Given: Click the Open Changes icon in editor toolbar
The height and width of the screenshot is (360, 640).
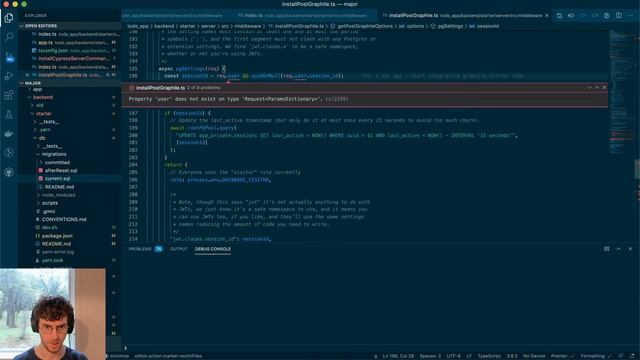Looking at the screenshot, I should coord(559,16).
